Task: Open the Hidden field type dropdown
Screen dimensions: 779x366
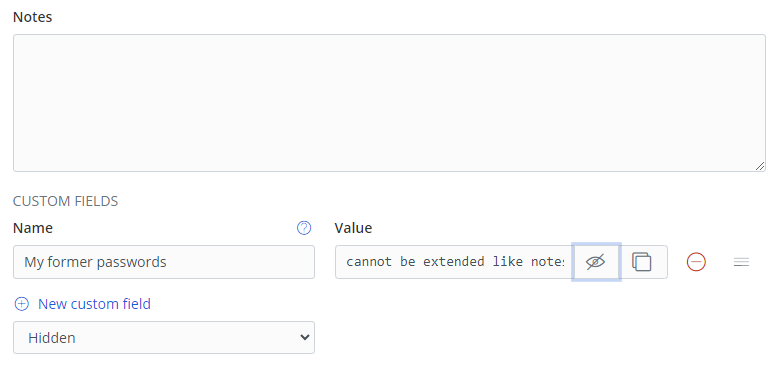Action: coord(164,338)
